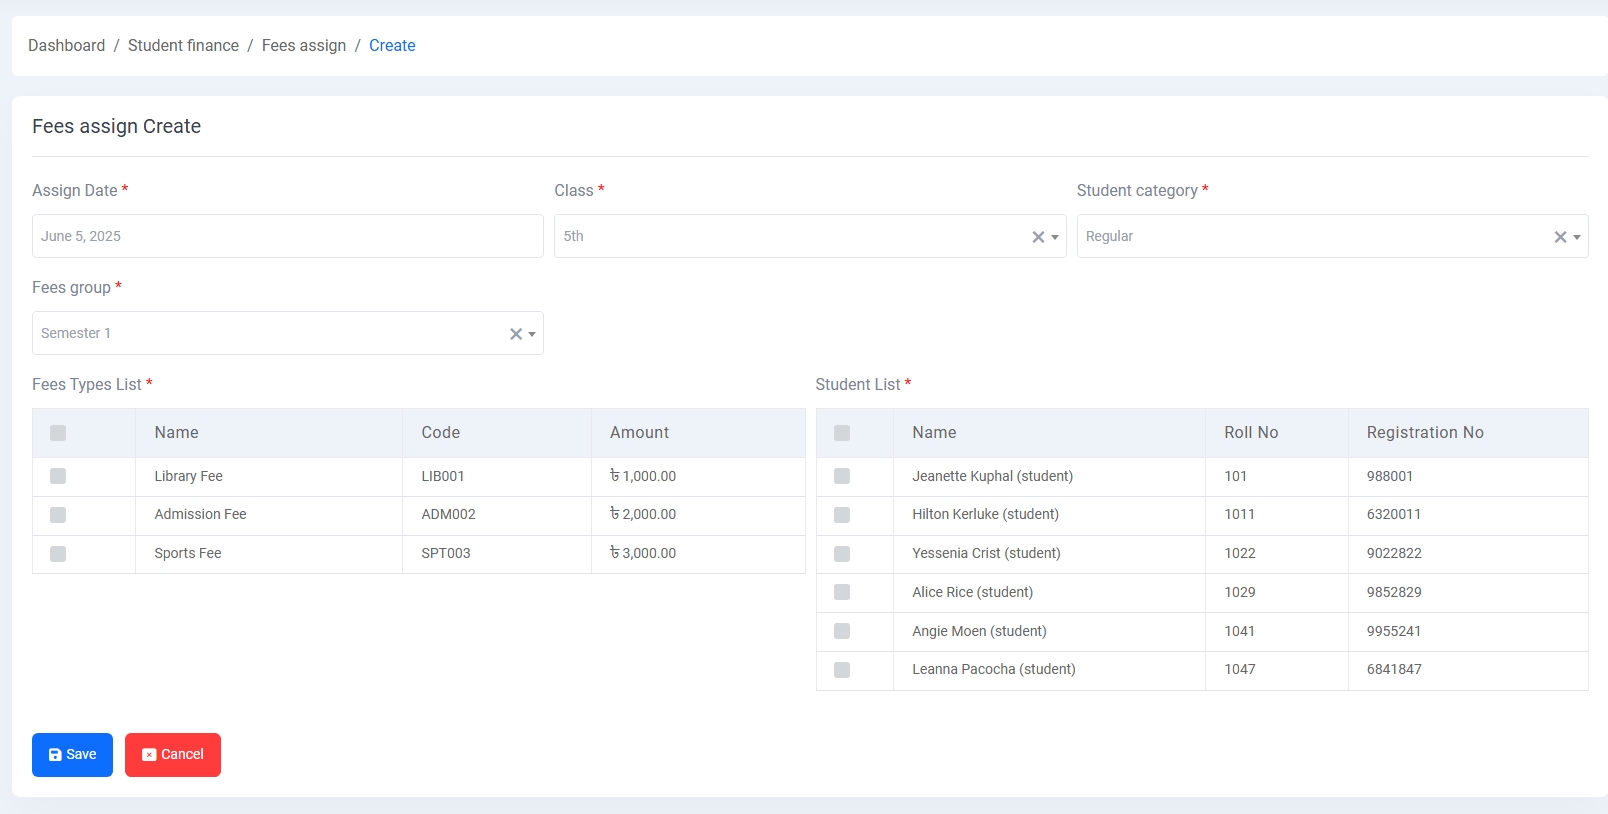Screen dimensions: 1608x814
Task: Select all fees types with header checkbox
Action: 58,433
